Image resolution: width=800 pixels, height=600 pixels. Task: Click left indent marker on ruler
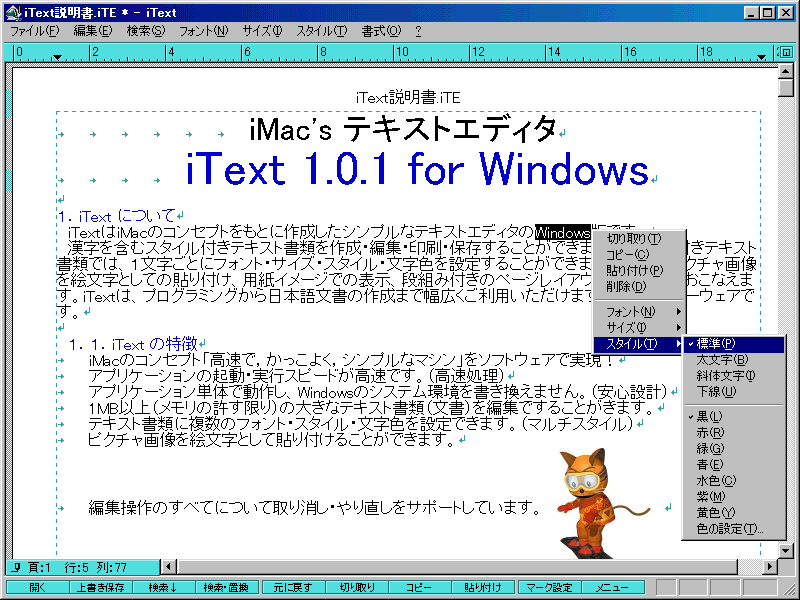[58, 57]
